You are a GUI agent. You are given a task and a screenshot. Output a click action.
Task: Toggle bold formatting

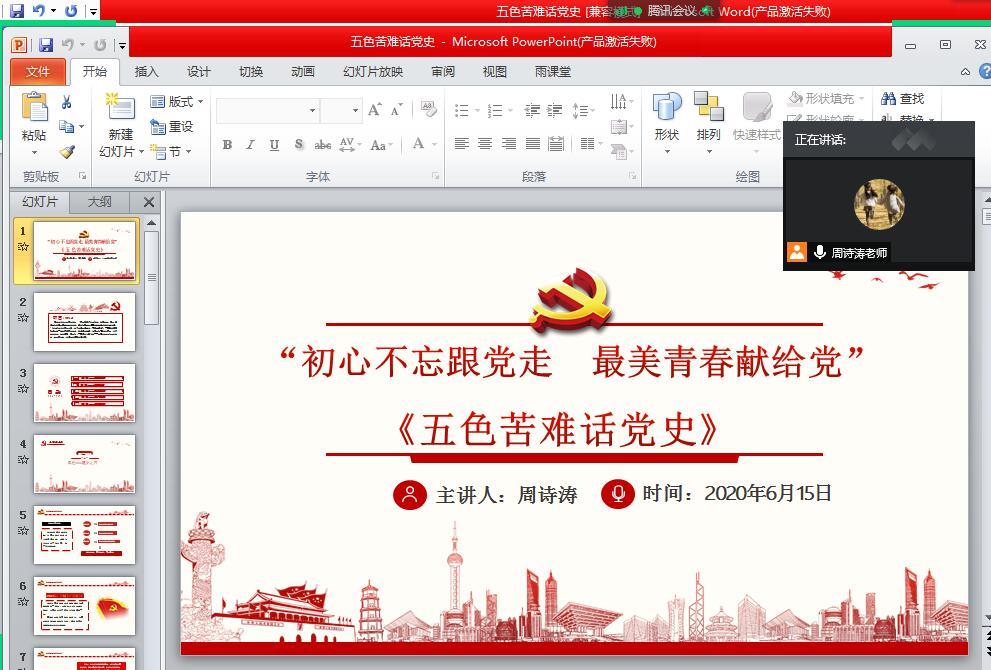tap(227, 145)
